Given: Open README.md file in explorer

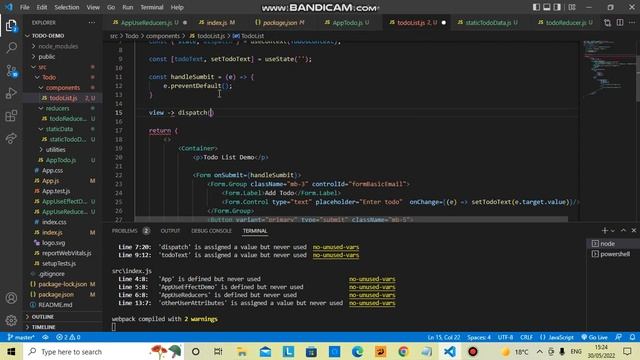Looking at the screenshot, I should 62,305.
